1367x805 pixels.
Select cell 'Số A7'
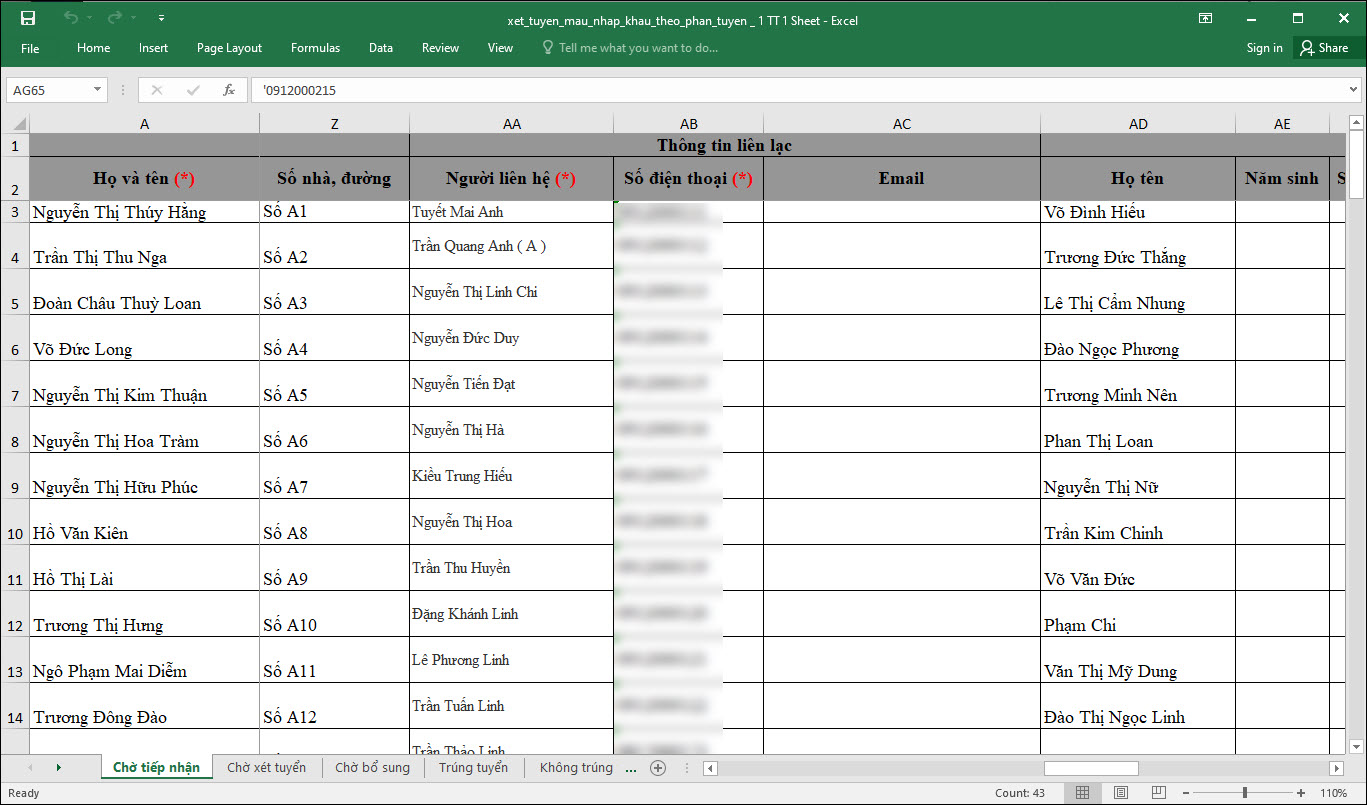click(334, 476)
